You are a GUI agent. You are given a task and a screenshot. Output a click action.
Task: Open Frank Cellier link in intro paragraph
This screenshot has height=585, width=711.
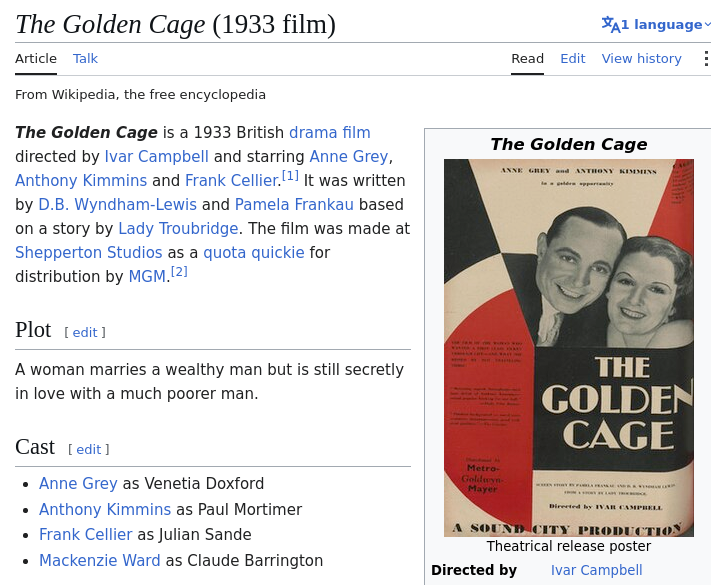tap(231, 180)
